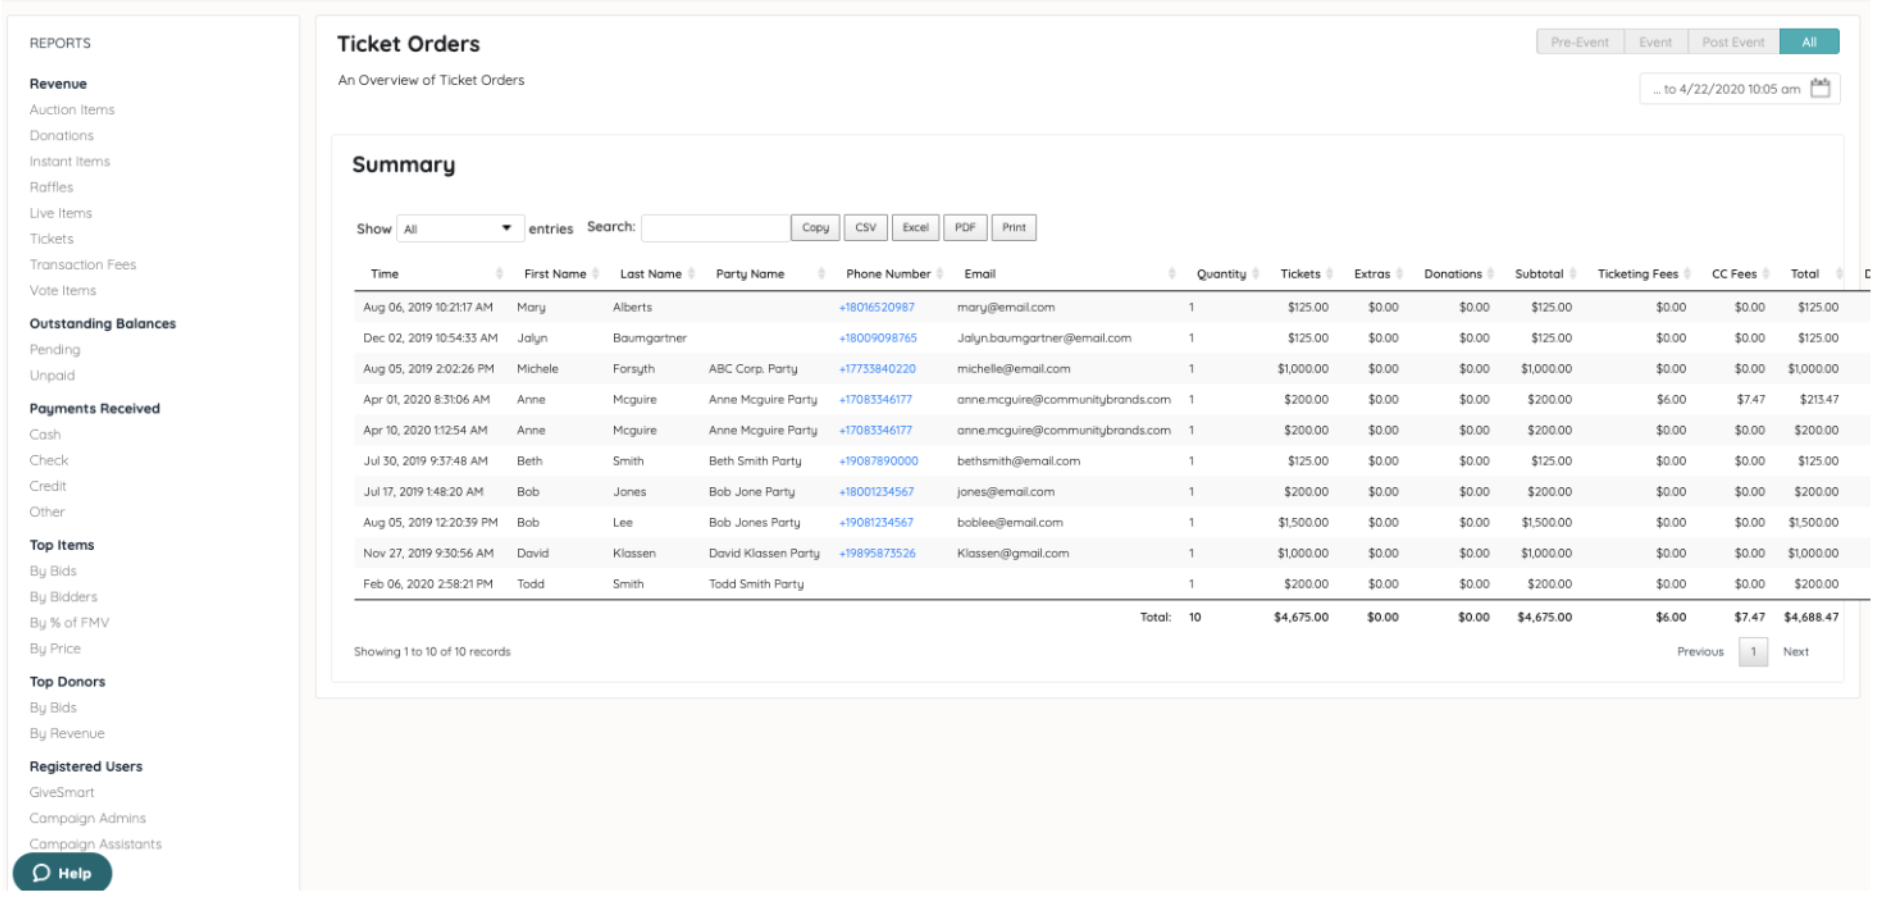
Task: Download the report as PDF
Action: pyautogui.click(x=964, y=228)
